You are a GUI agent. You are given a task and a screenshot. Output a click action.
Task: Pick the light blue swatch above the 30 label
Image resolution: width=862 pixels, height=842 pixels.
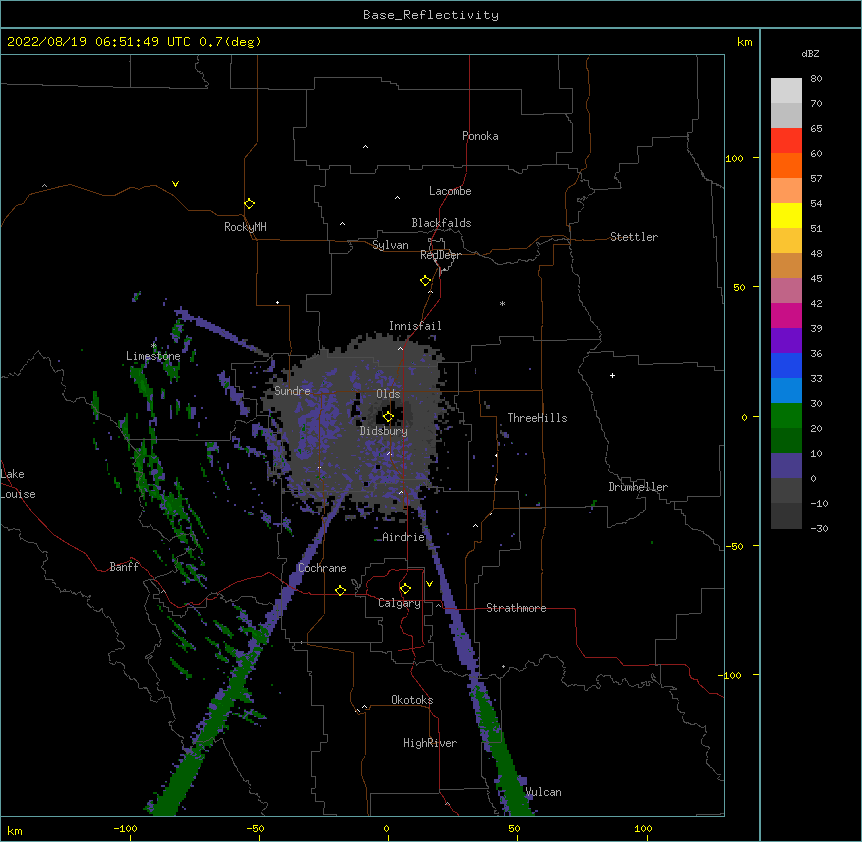(x=786, y=391)
